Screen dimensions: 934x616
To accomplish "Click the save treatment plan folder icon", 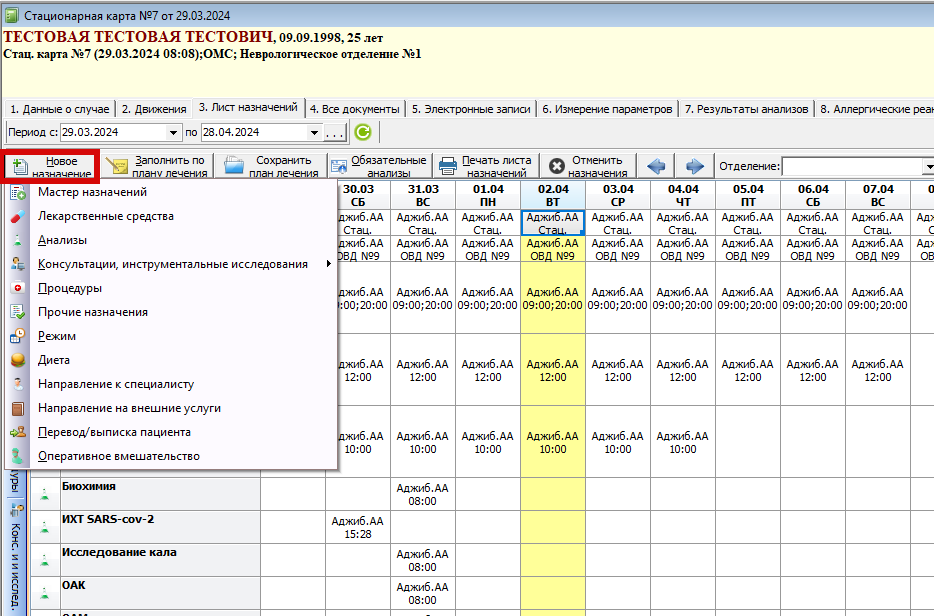I will coord(234,166).
